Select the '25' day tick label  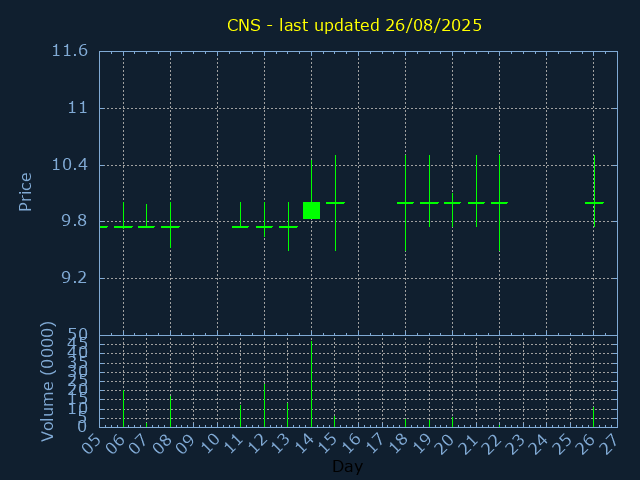click(562, 443)
